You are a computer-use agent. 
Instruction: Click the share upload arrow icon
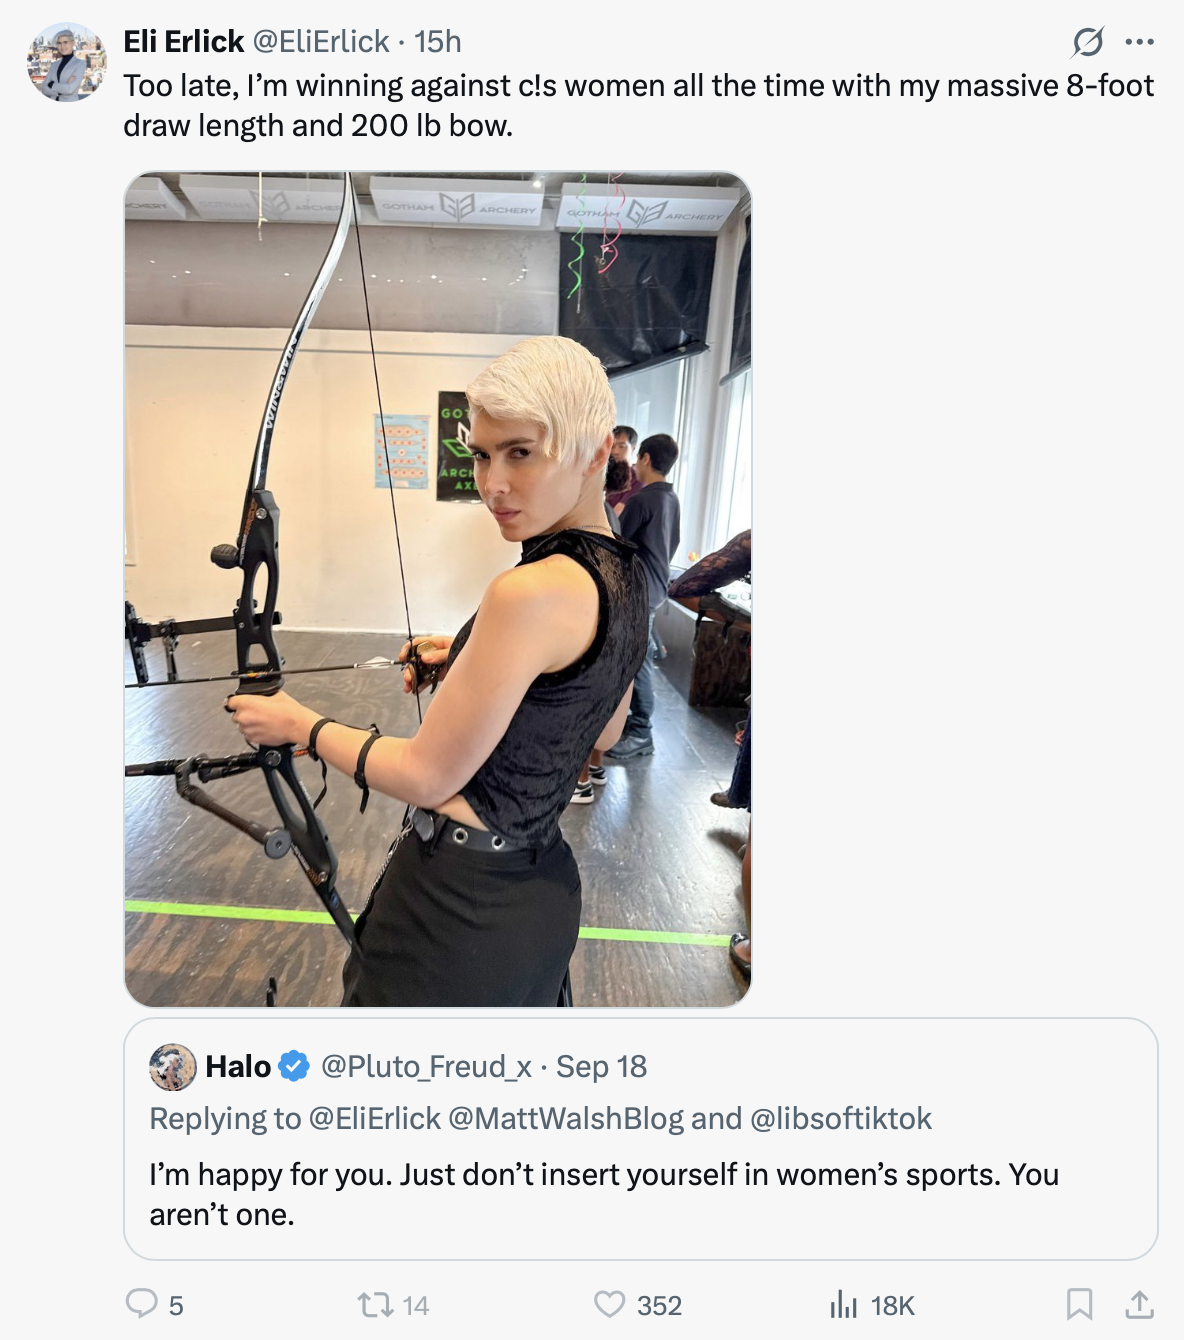click(1139, 1304)
